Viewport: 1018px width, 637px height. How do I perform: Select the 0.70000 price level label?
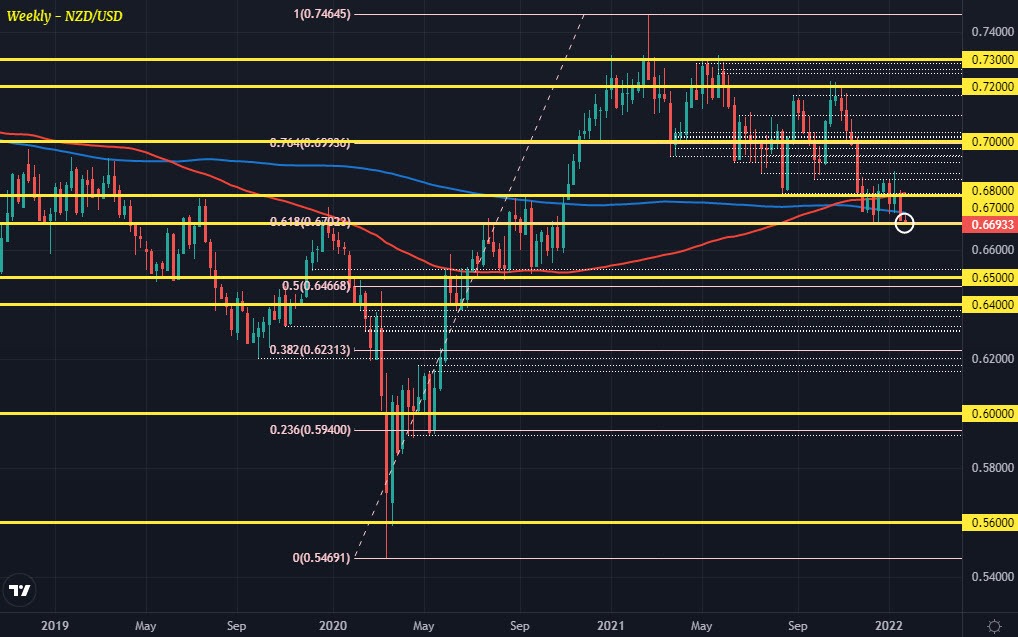point(989,142)
